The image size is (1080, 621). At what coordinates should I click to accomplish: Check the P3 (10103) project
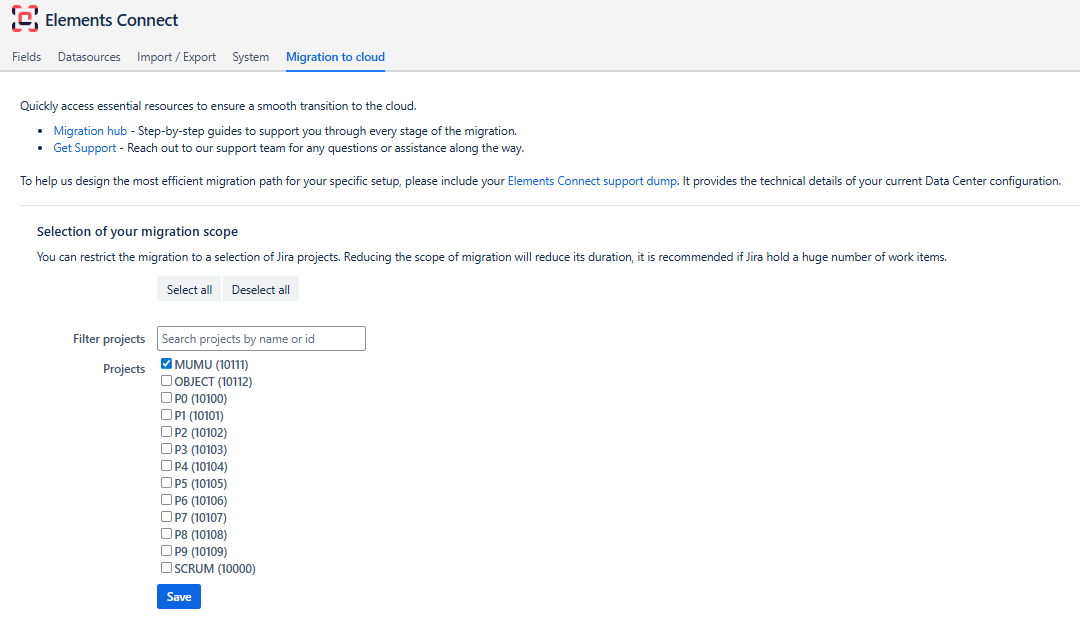tap(167, 449)
